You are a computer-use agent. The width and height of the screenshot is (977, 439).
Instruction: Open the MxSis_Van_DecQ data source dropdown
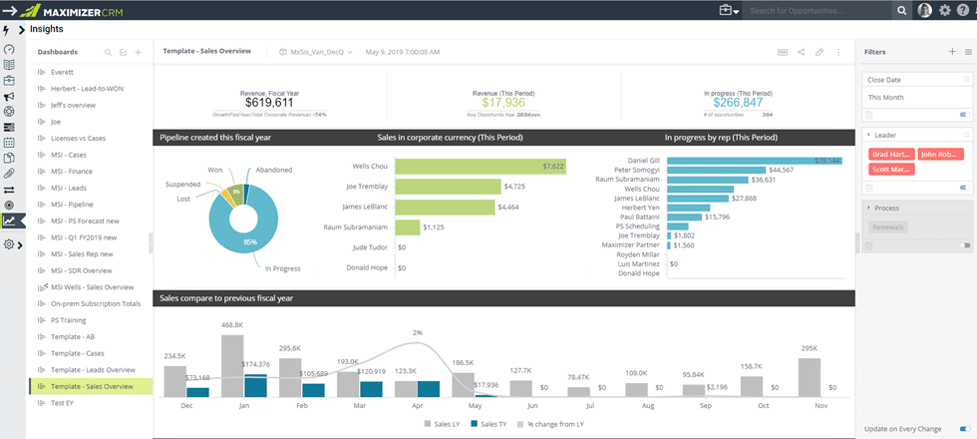(x=316, y=52)
